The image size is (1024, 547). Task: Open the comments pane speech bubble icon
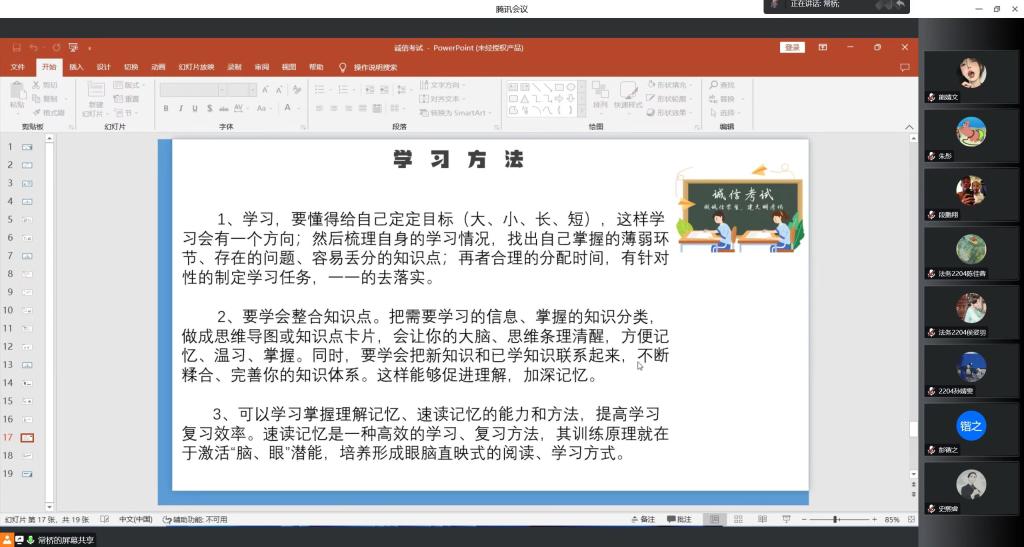pyautogui.click(x=904, y=67)
